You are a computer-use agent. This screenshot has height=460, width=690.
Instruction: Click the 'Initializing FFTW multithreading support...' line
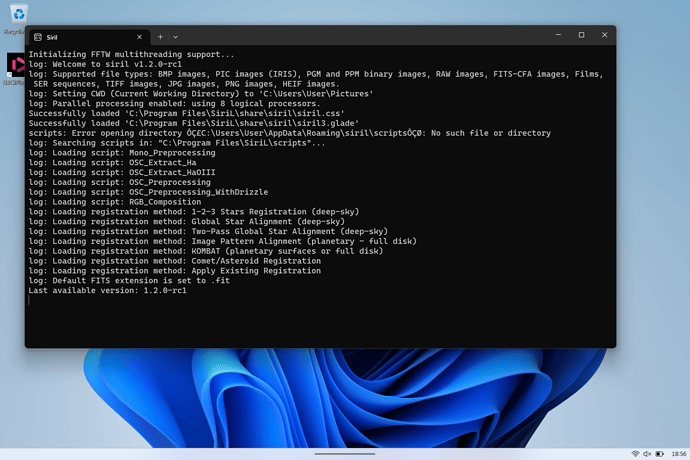click(131, 55)
